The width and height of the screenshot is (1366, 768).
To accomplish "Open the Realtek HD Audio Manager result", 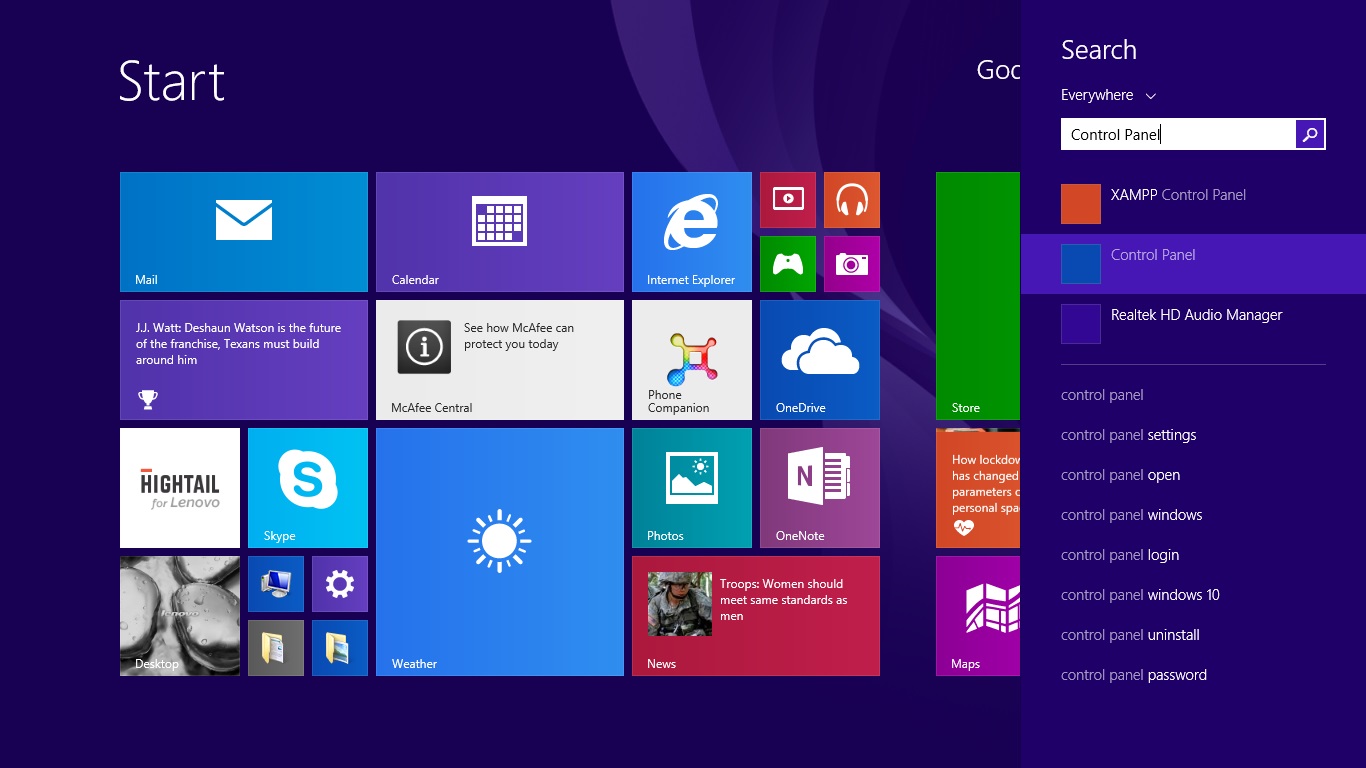I will tap(1194, 324).
